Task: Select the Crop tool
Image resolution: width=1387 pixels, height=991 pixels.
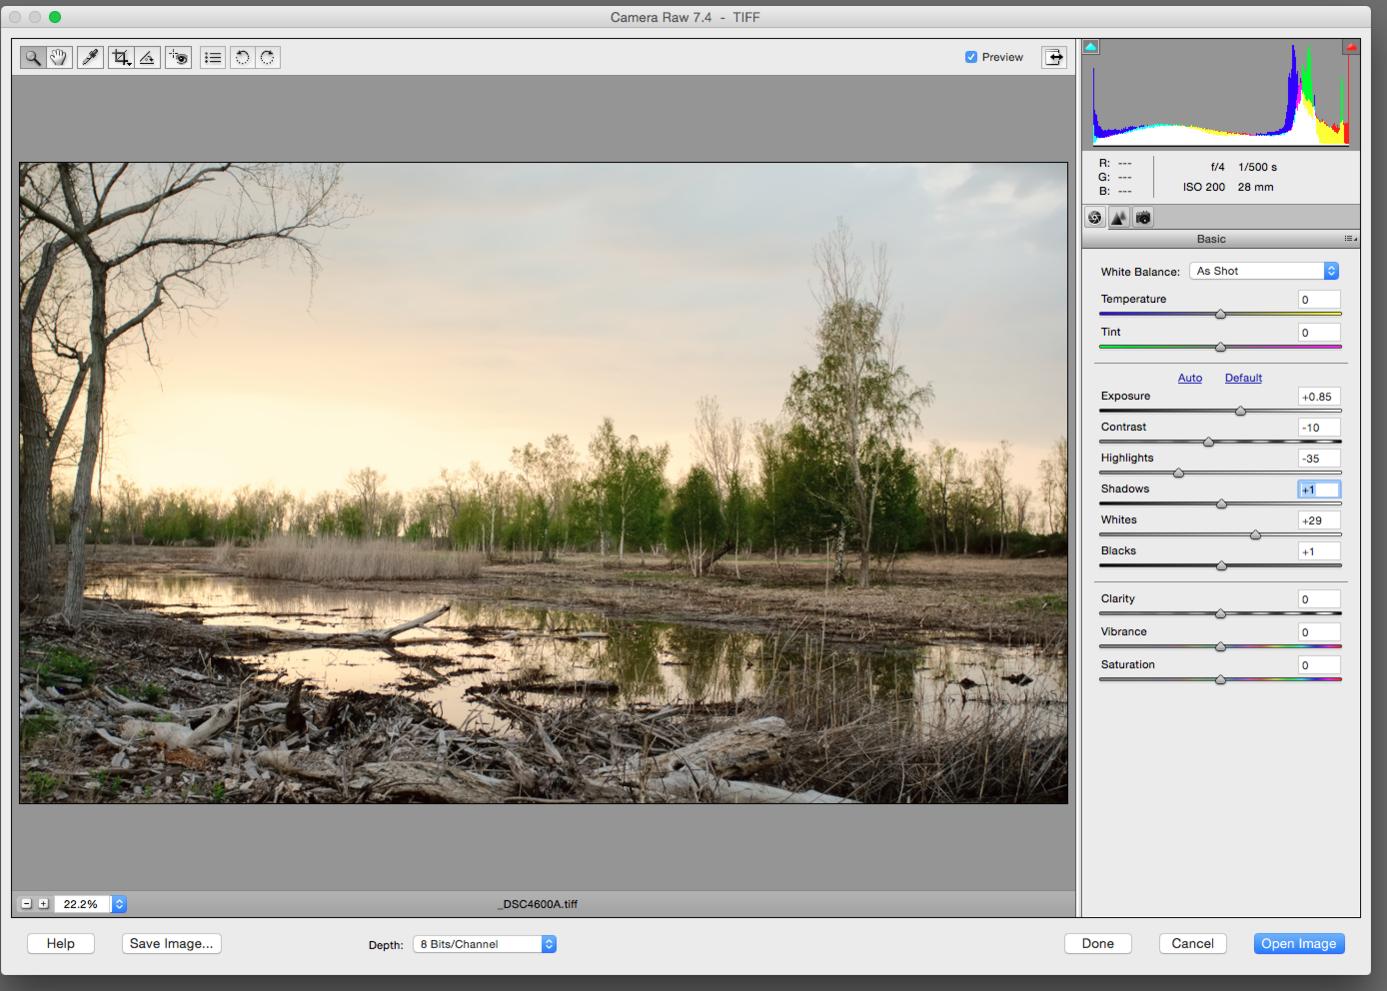Action: point(121,58)
